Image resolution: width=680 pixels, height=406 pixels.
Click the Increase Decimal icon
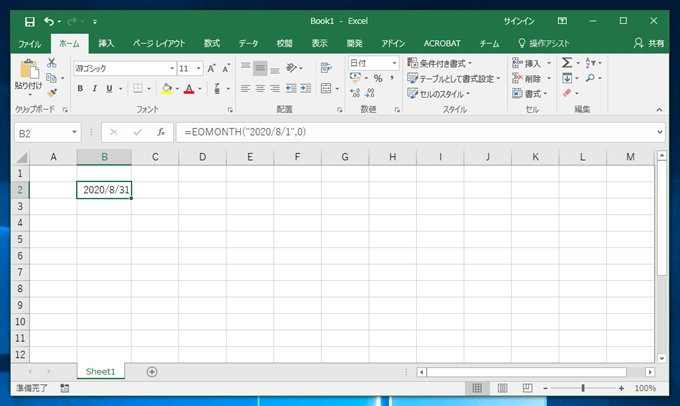[x=355, y=93]
